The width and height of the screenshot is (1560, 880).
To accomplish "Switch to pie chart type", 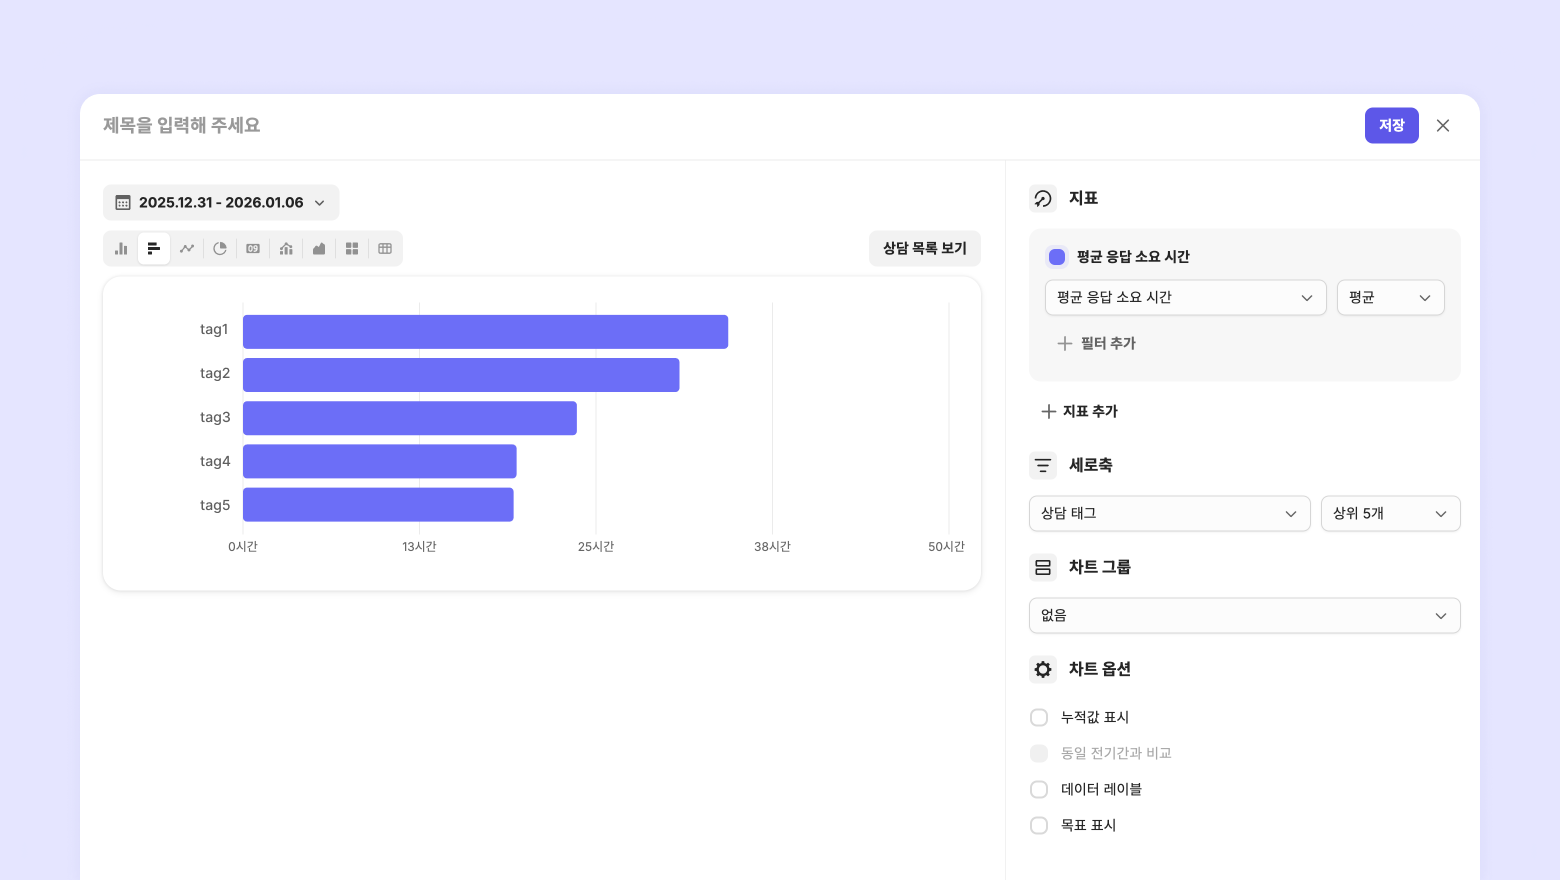I will pos(220,249).
